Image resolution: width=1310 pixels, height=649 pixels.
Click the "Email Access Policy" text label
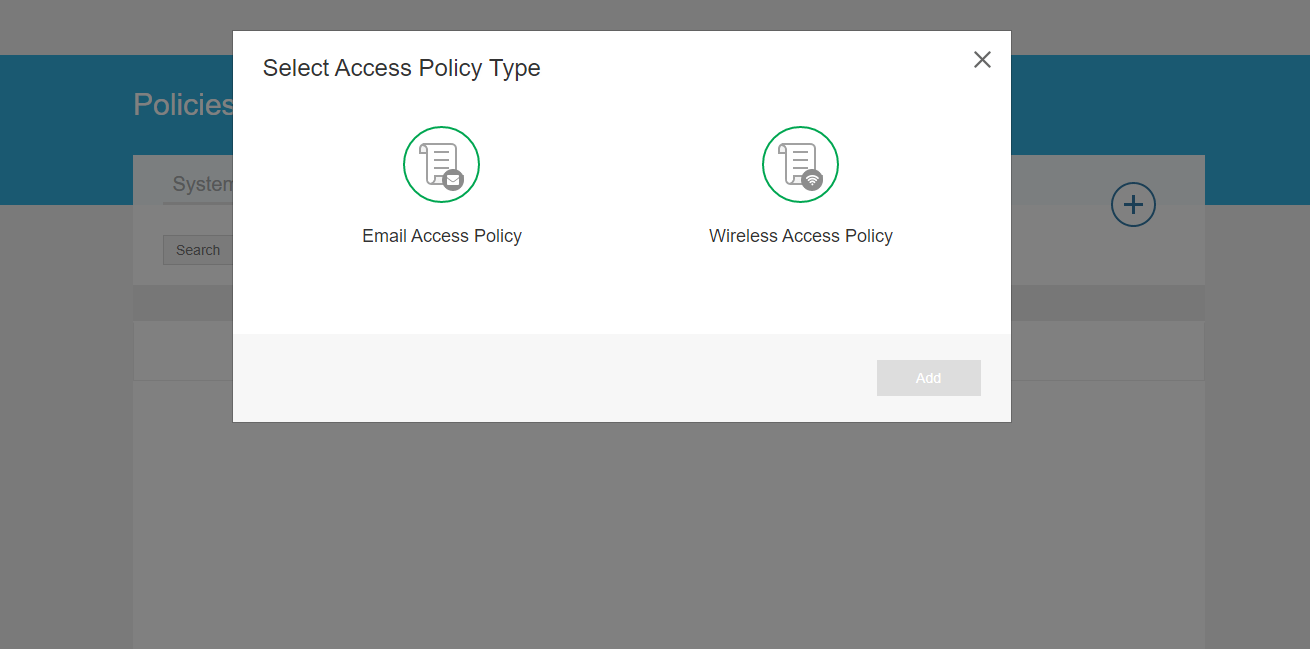pyautogui.click(x=442, y=236)
